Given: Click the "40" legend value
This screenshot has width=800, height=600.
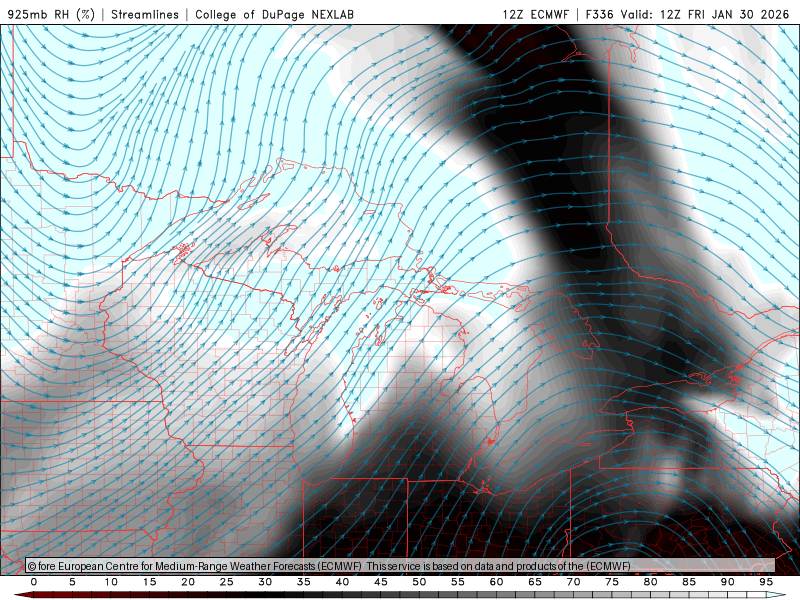Looking at the screenshot, I should point(342,582).
